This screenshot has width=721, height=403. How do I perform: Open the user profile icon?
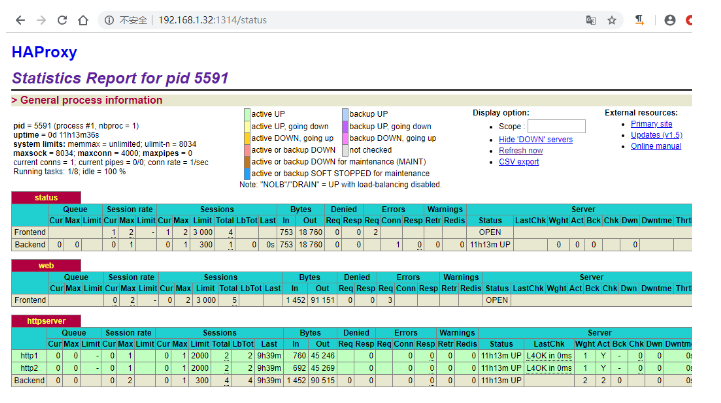tap(670, 20)
